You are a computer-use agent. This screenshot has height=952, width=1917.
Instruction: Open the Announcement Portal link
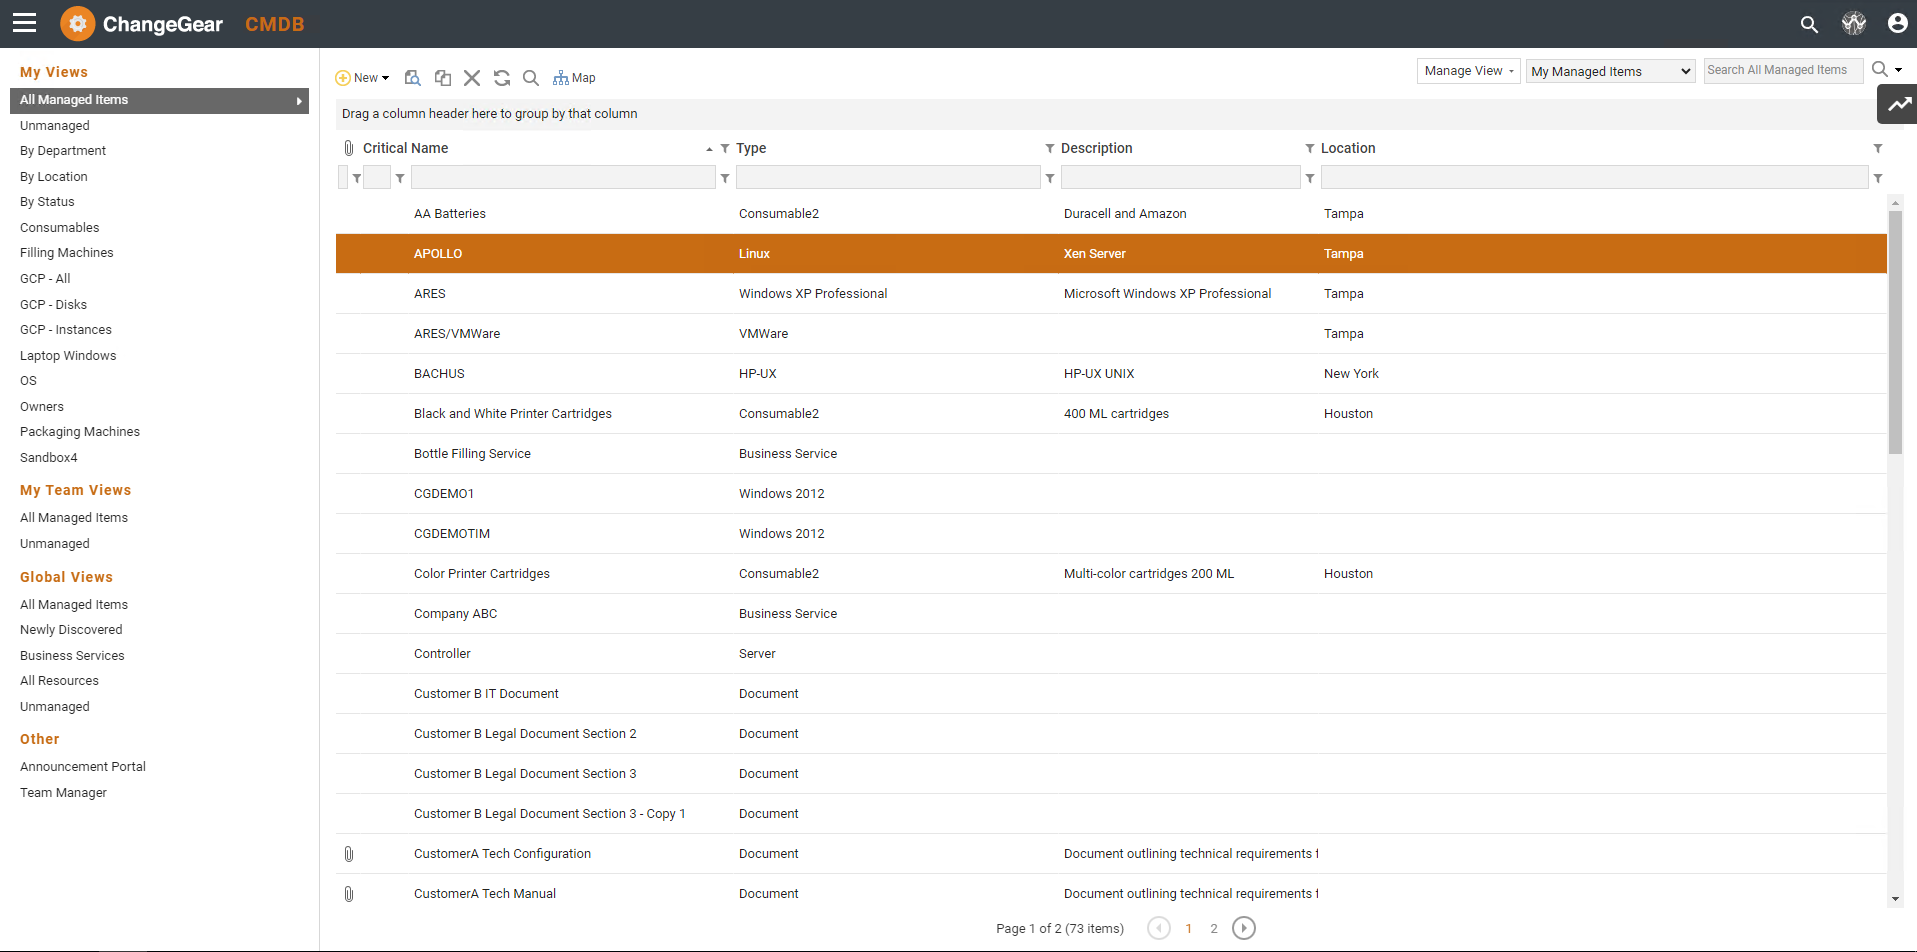tap(83, 767)
